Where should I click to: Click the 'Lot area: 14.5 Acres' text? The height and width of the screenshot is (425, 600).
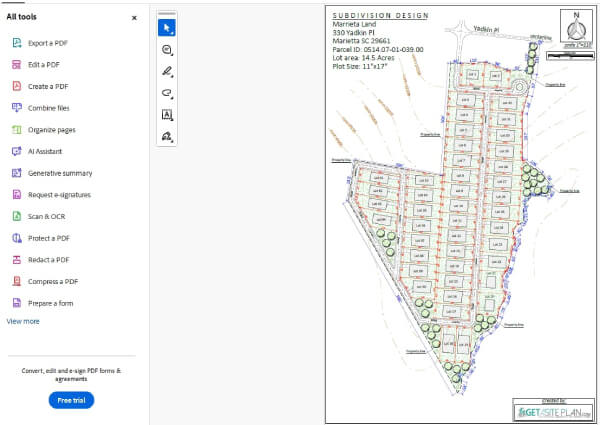point(363,58)
